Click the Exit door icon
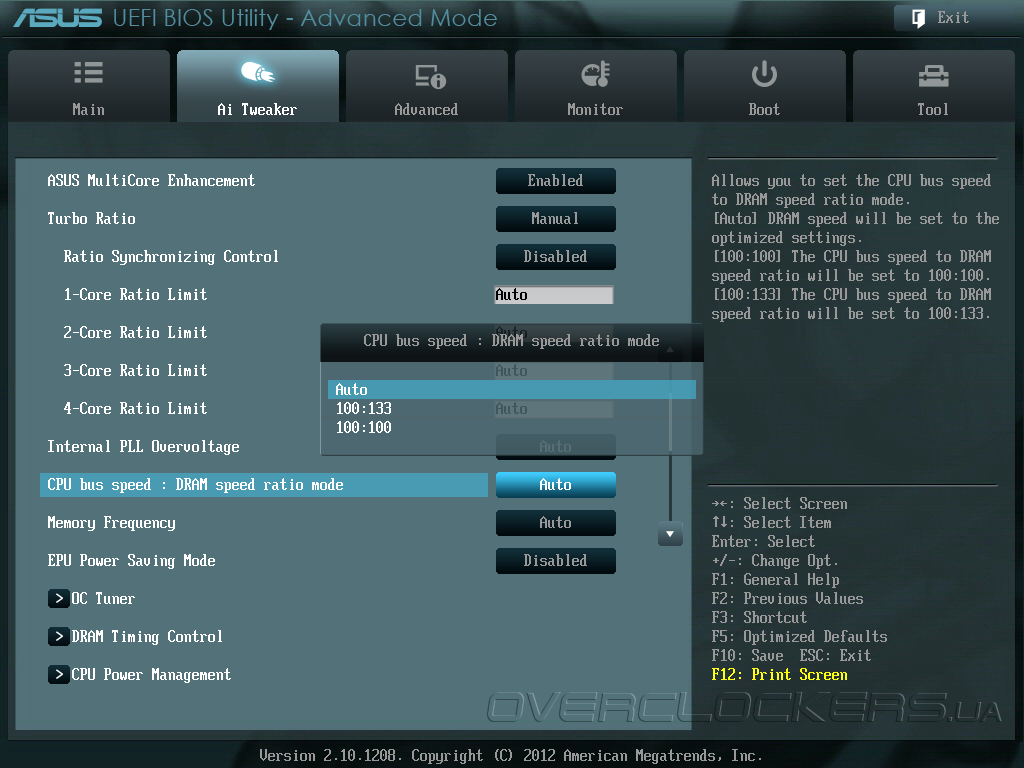 pyautogui.click(x=918, y=18)
